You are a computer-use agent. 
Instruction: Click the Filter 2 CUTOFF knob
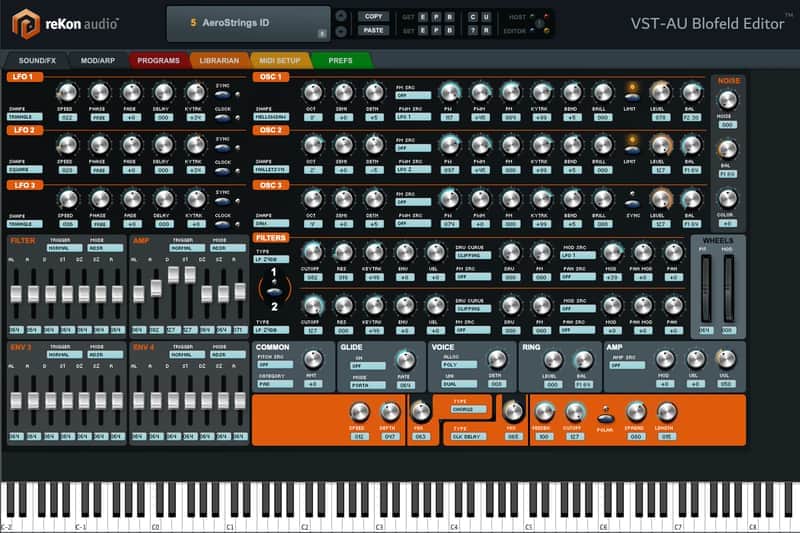[x=312, y=306]
